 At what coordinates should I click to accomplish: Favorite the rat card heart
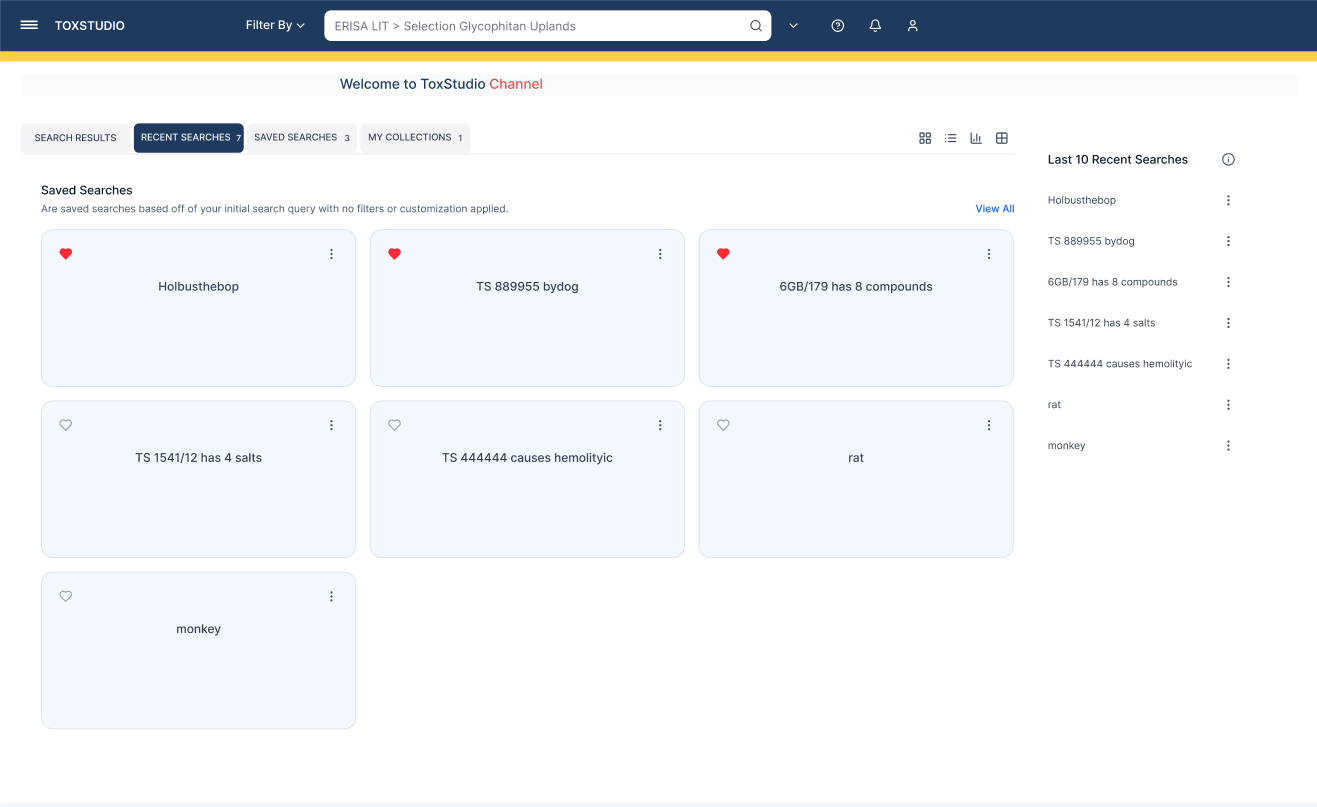[723, 425]
